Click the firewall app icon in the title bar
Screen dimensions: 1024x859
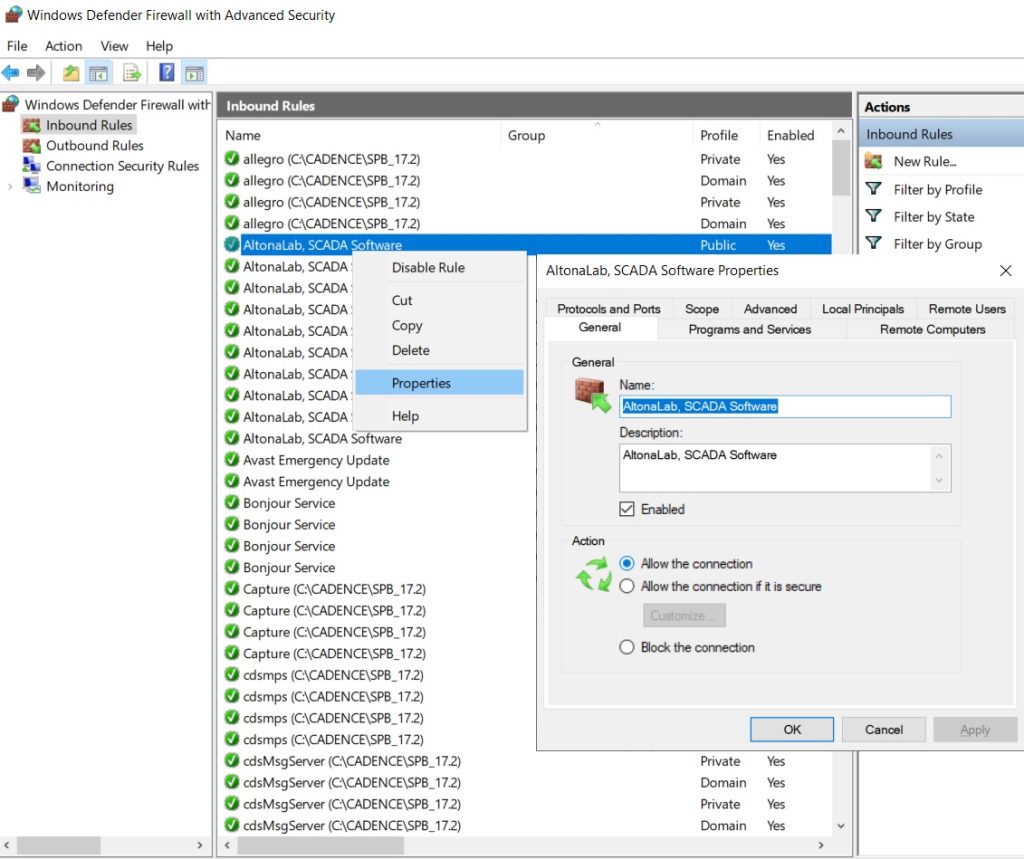pos(13,14)
